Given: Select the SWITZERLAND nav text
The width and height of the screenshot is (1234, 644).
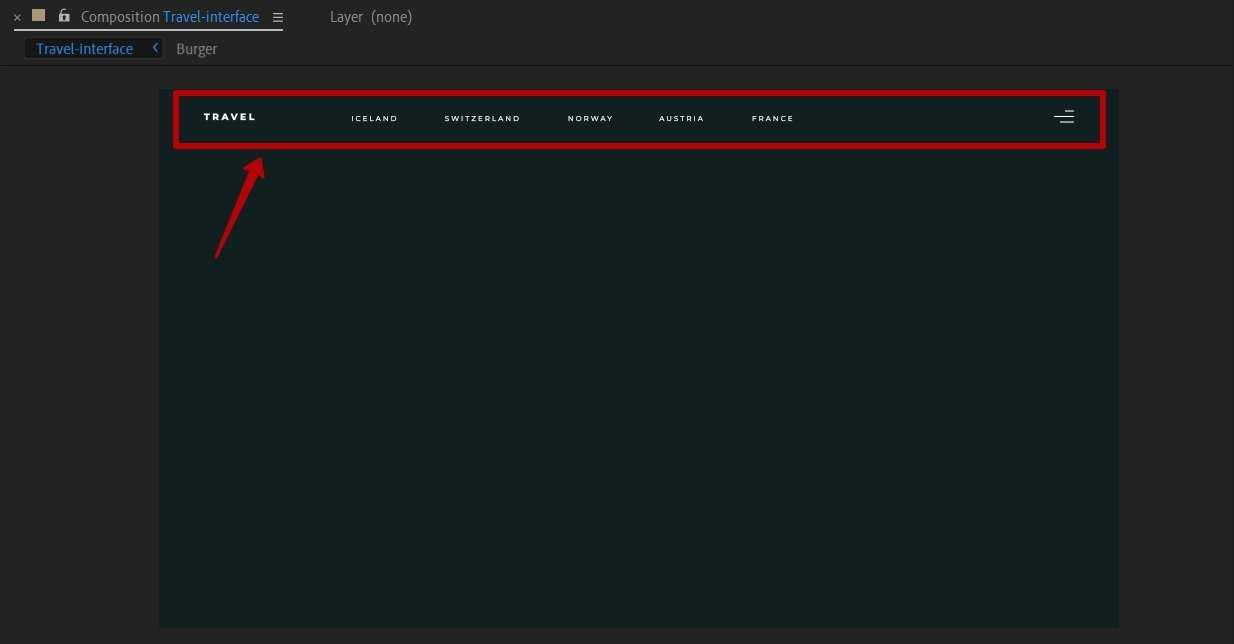Looking at the screenshot, I should coord(482,118).
